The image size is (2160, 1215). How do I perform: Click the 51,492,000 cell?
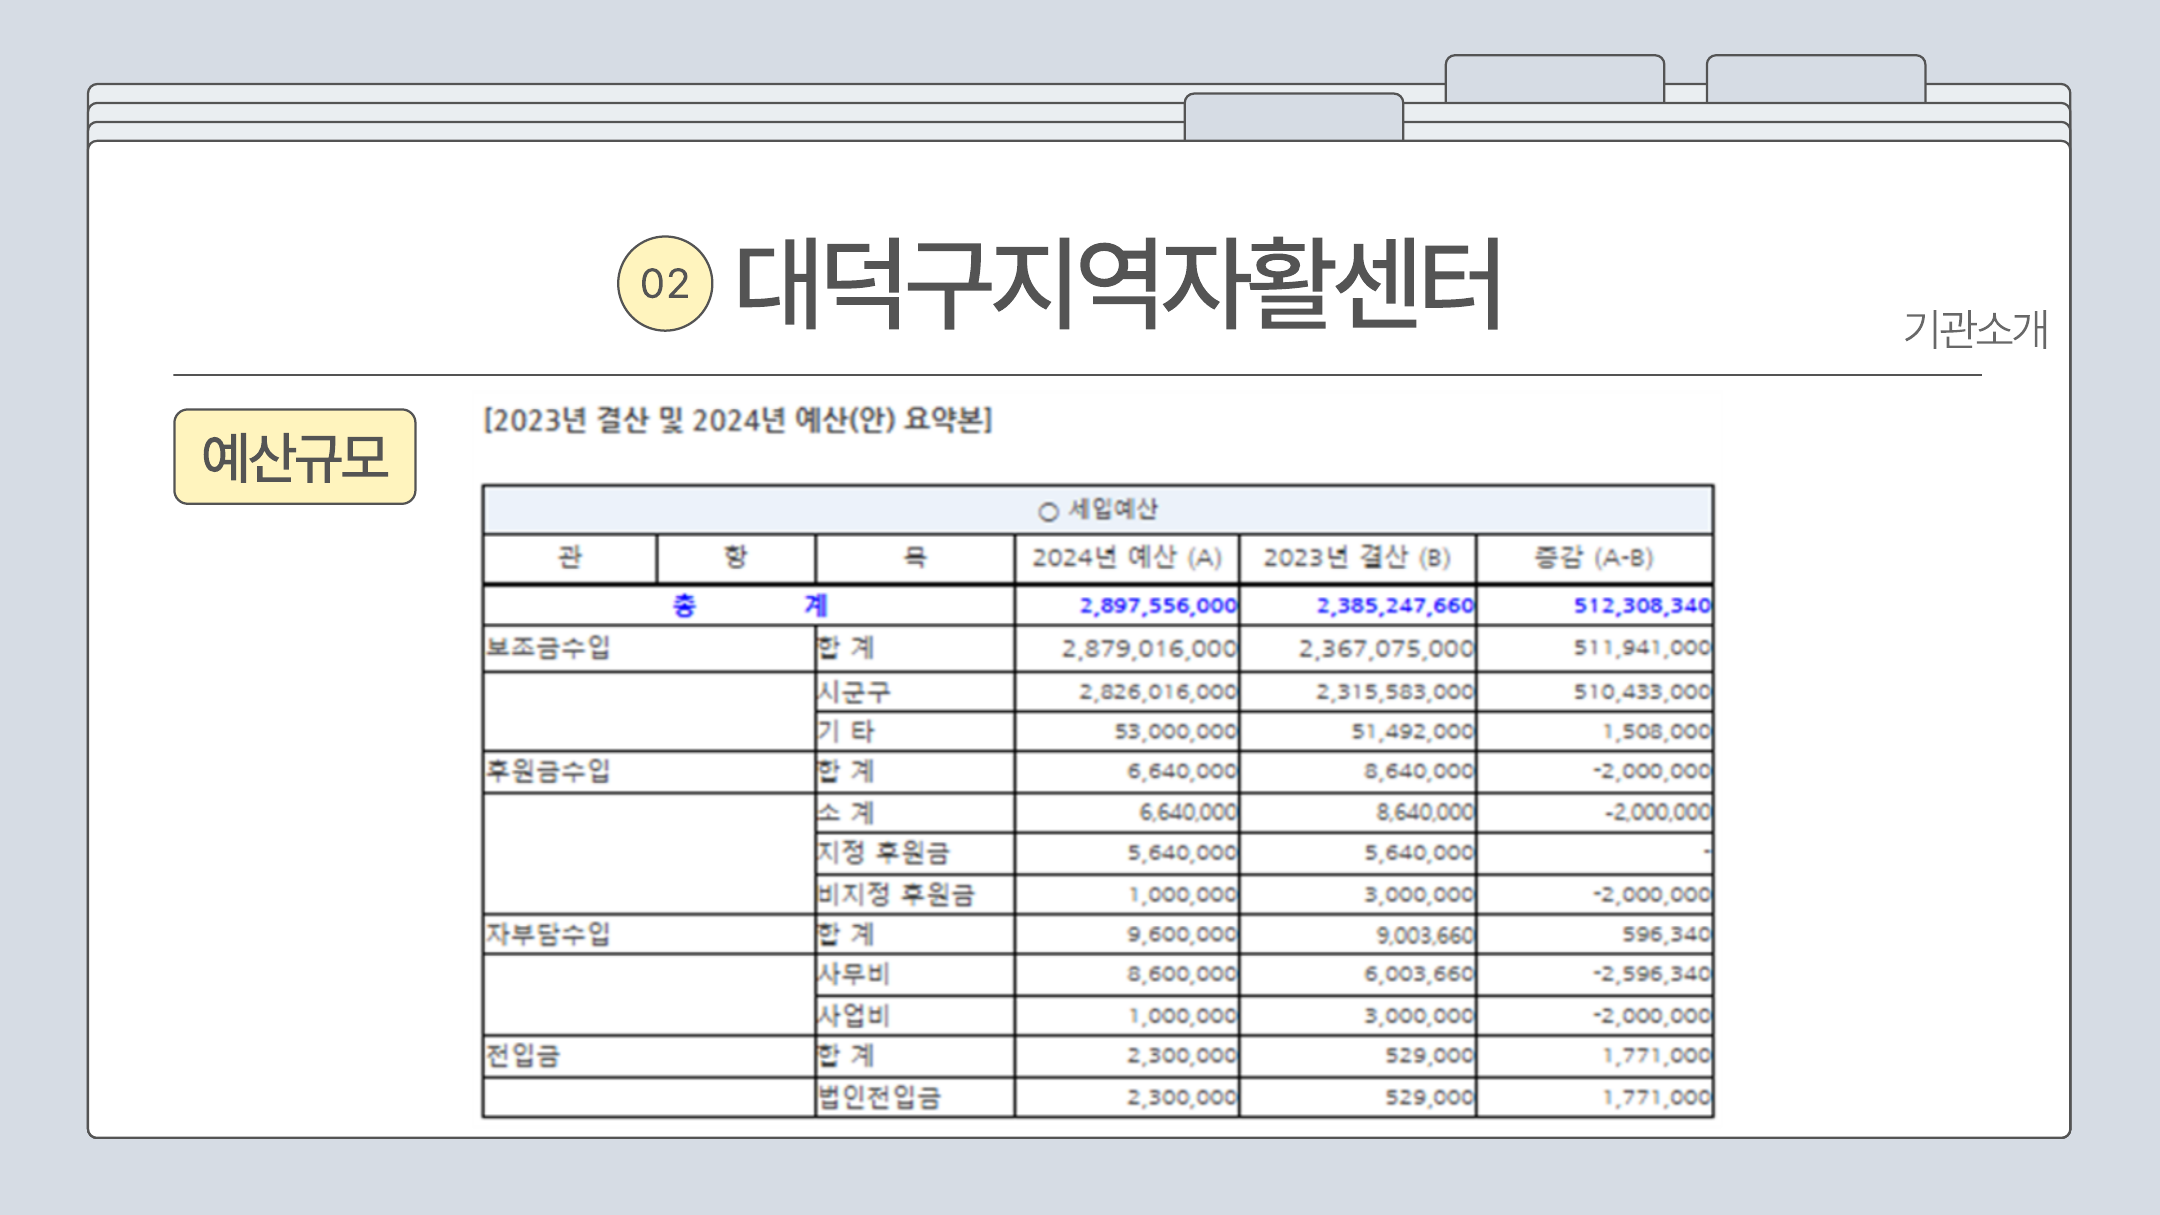pos(1413,732)
